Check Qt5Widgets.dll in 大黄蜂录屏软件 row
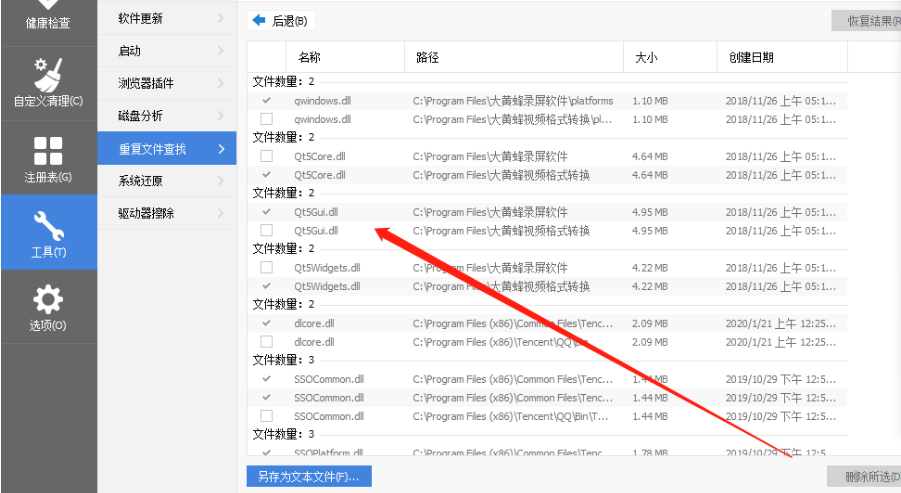Image resolution: width=901 pixels, height=493 pixels. click(x=266, y=268)
